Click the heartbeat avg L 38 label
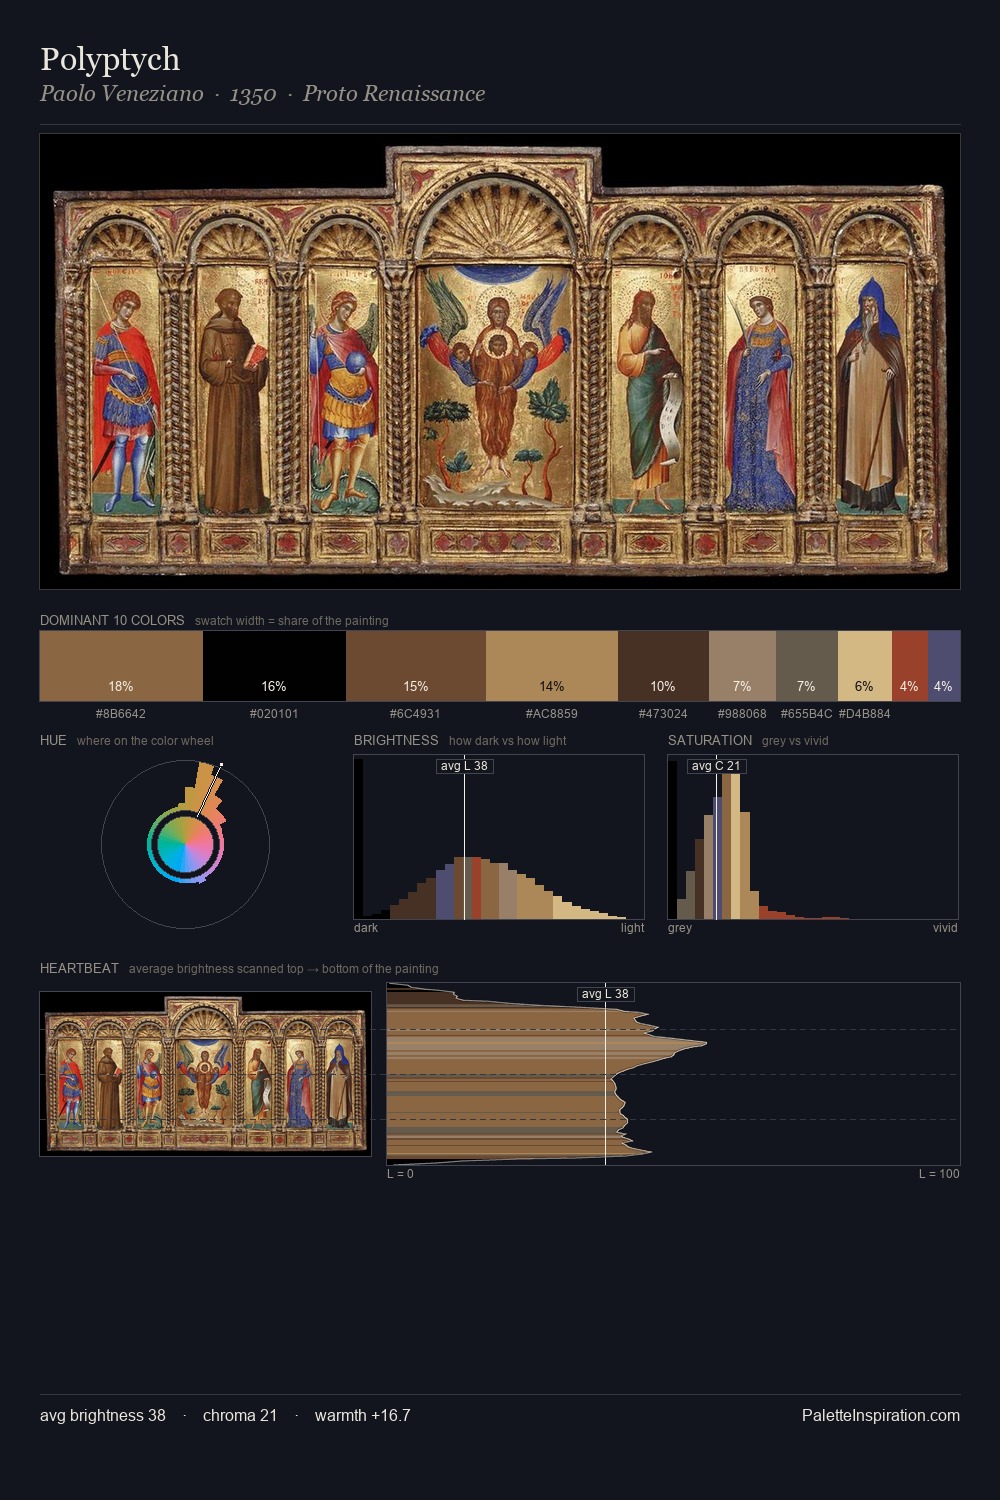This screenshot has width=1000, height=1500. pos(606,994)
